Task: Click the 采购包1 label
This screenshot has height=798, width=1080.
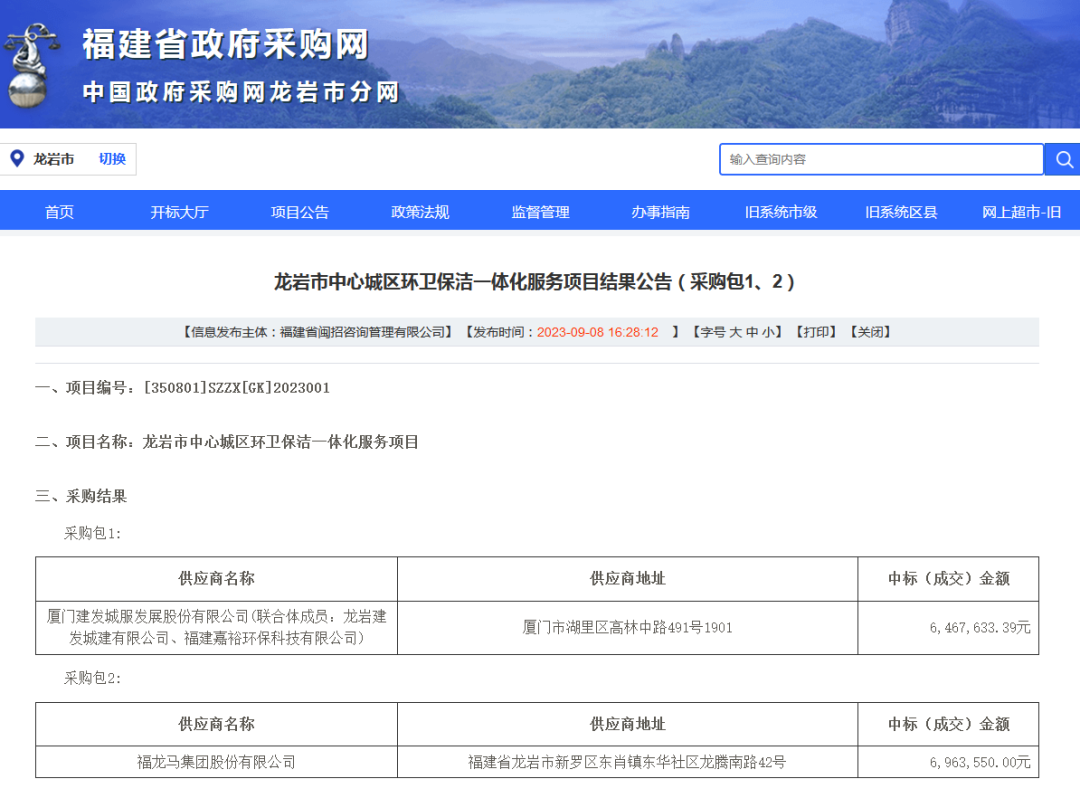Action: pyautogui.click(x=92, y=534)
